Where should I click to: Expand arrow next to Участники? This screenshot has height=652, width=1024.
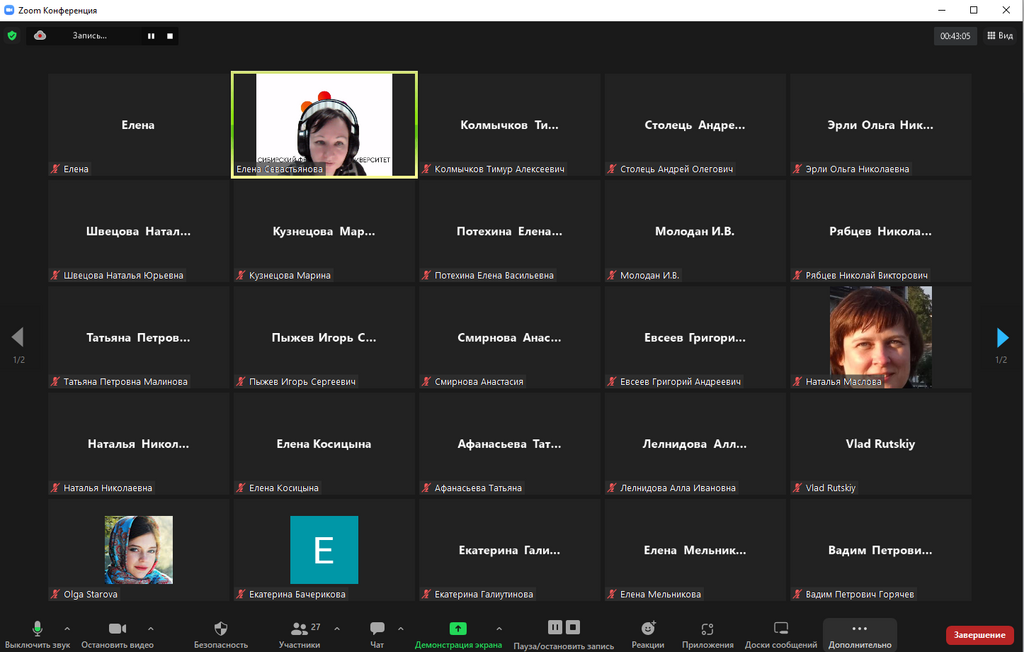click(x=337, y=628)
